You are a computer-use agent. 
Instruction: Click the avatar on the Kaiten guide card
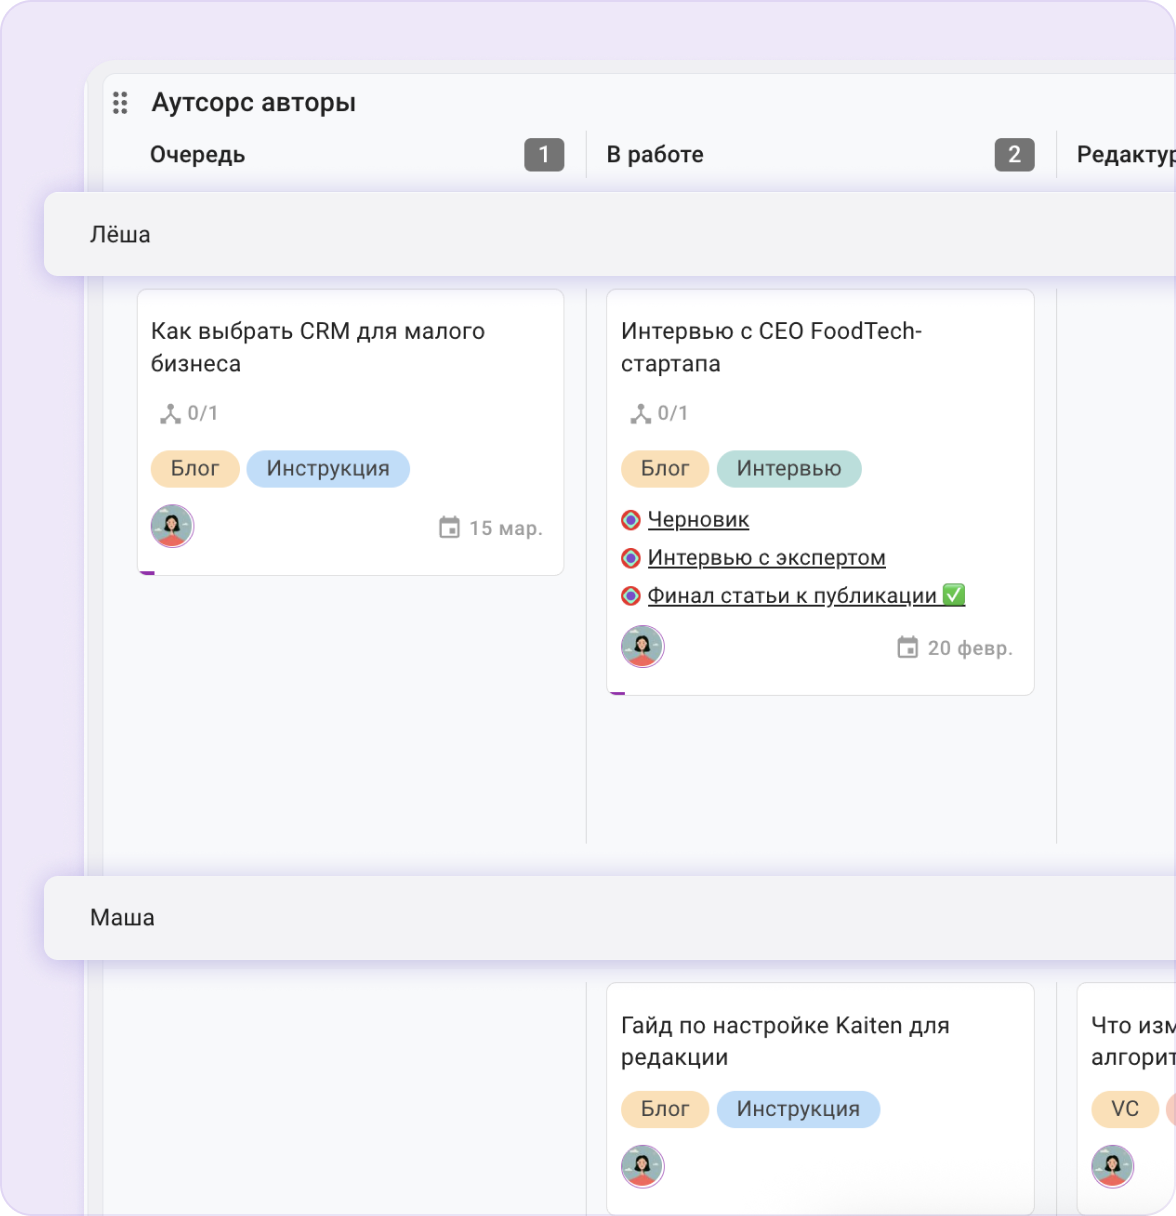click(642, 1166)
